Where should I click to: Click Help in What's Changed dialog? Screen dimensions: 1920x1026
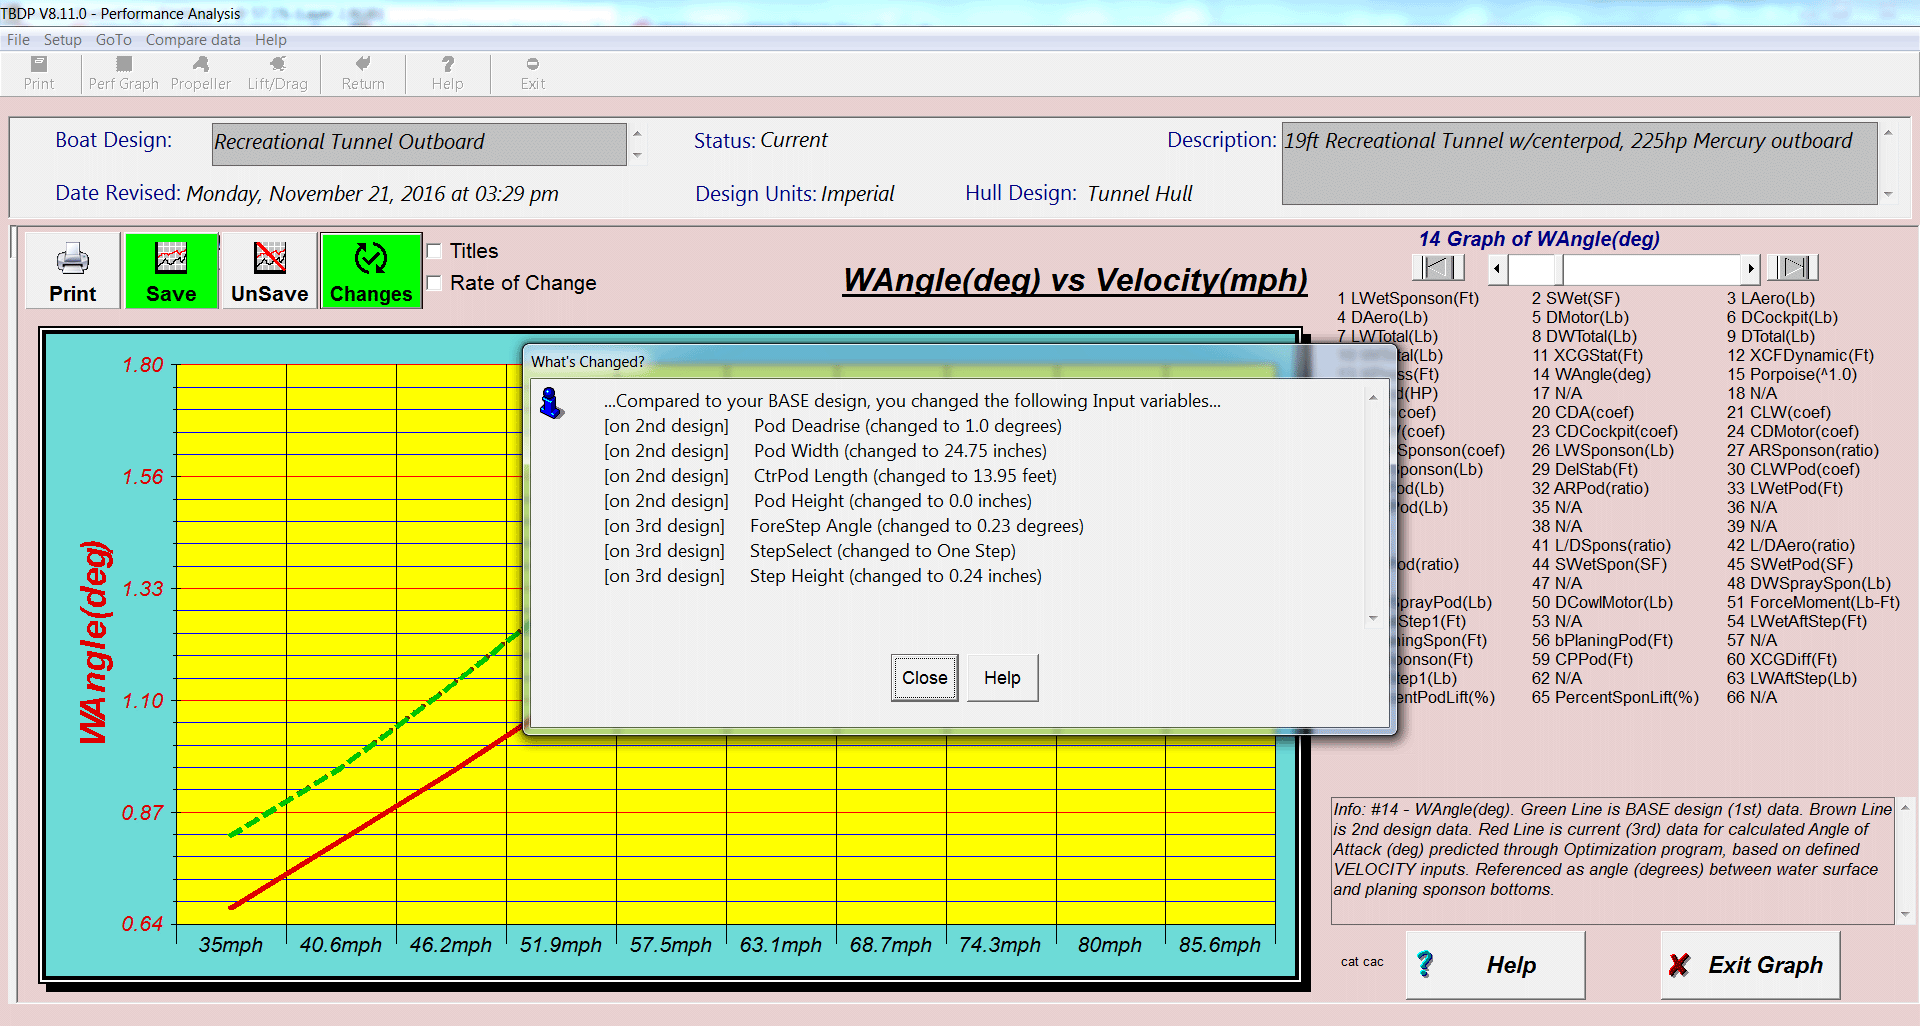tap(1002, 678)
